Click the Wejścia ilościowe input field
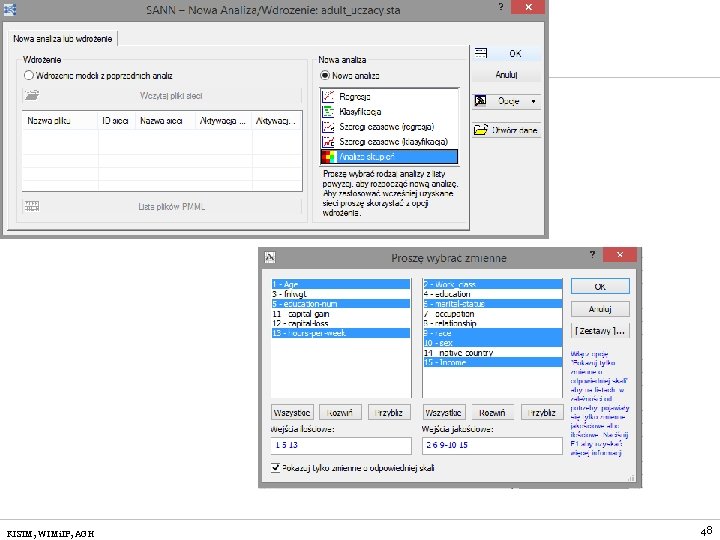This screenshot has width=720, height=540. (341, 445)
